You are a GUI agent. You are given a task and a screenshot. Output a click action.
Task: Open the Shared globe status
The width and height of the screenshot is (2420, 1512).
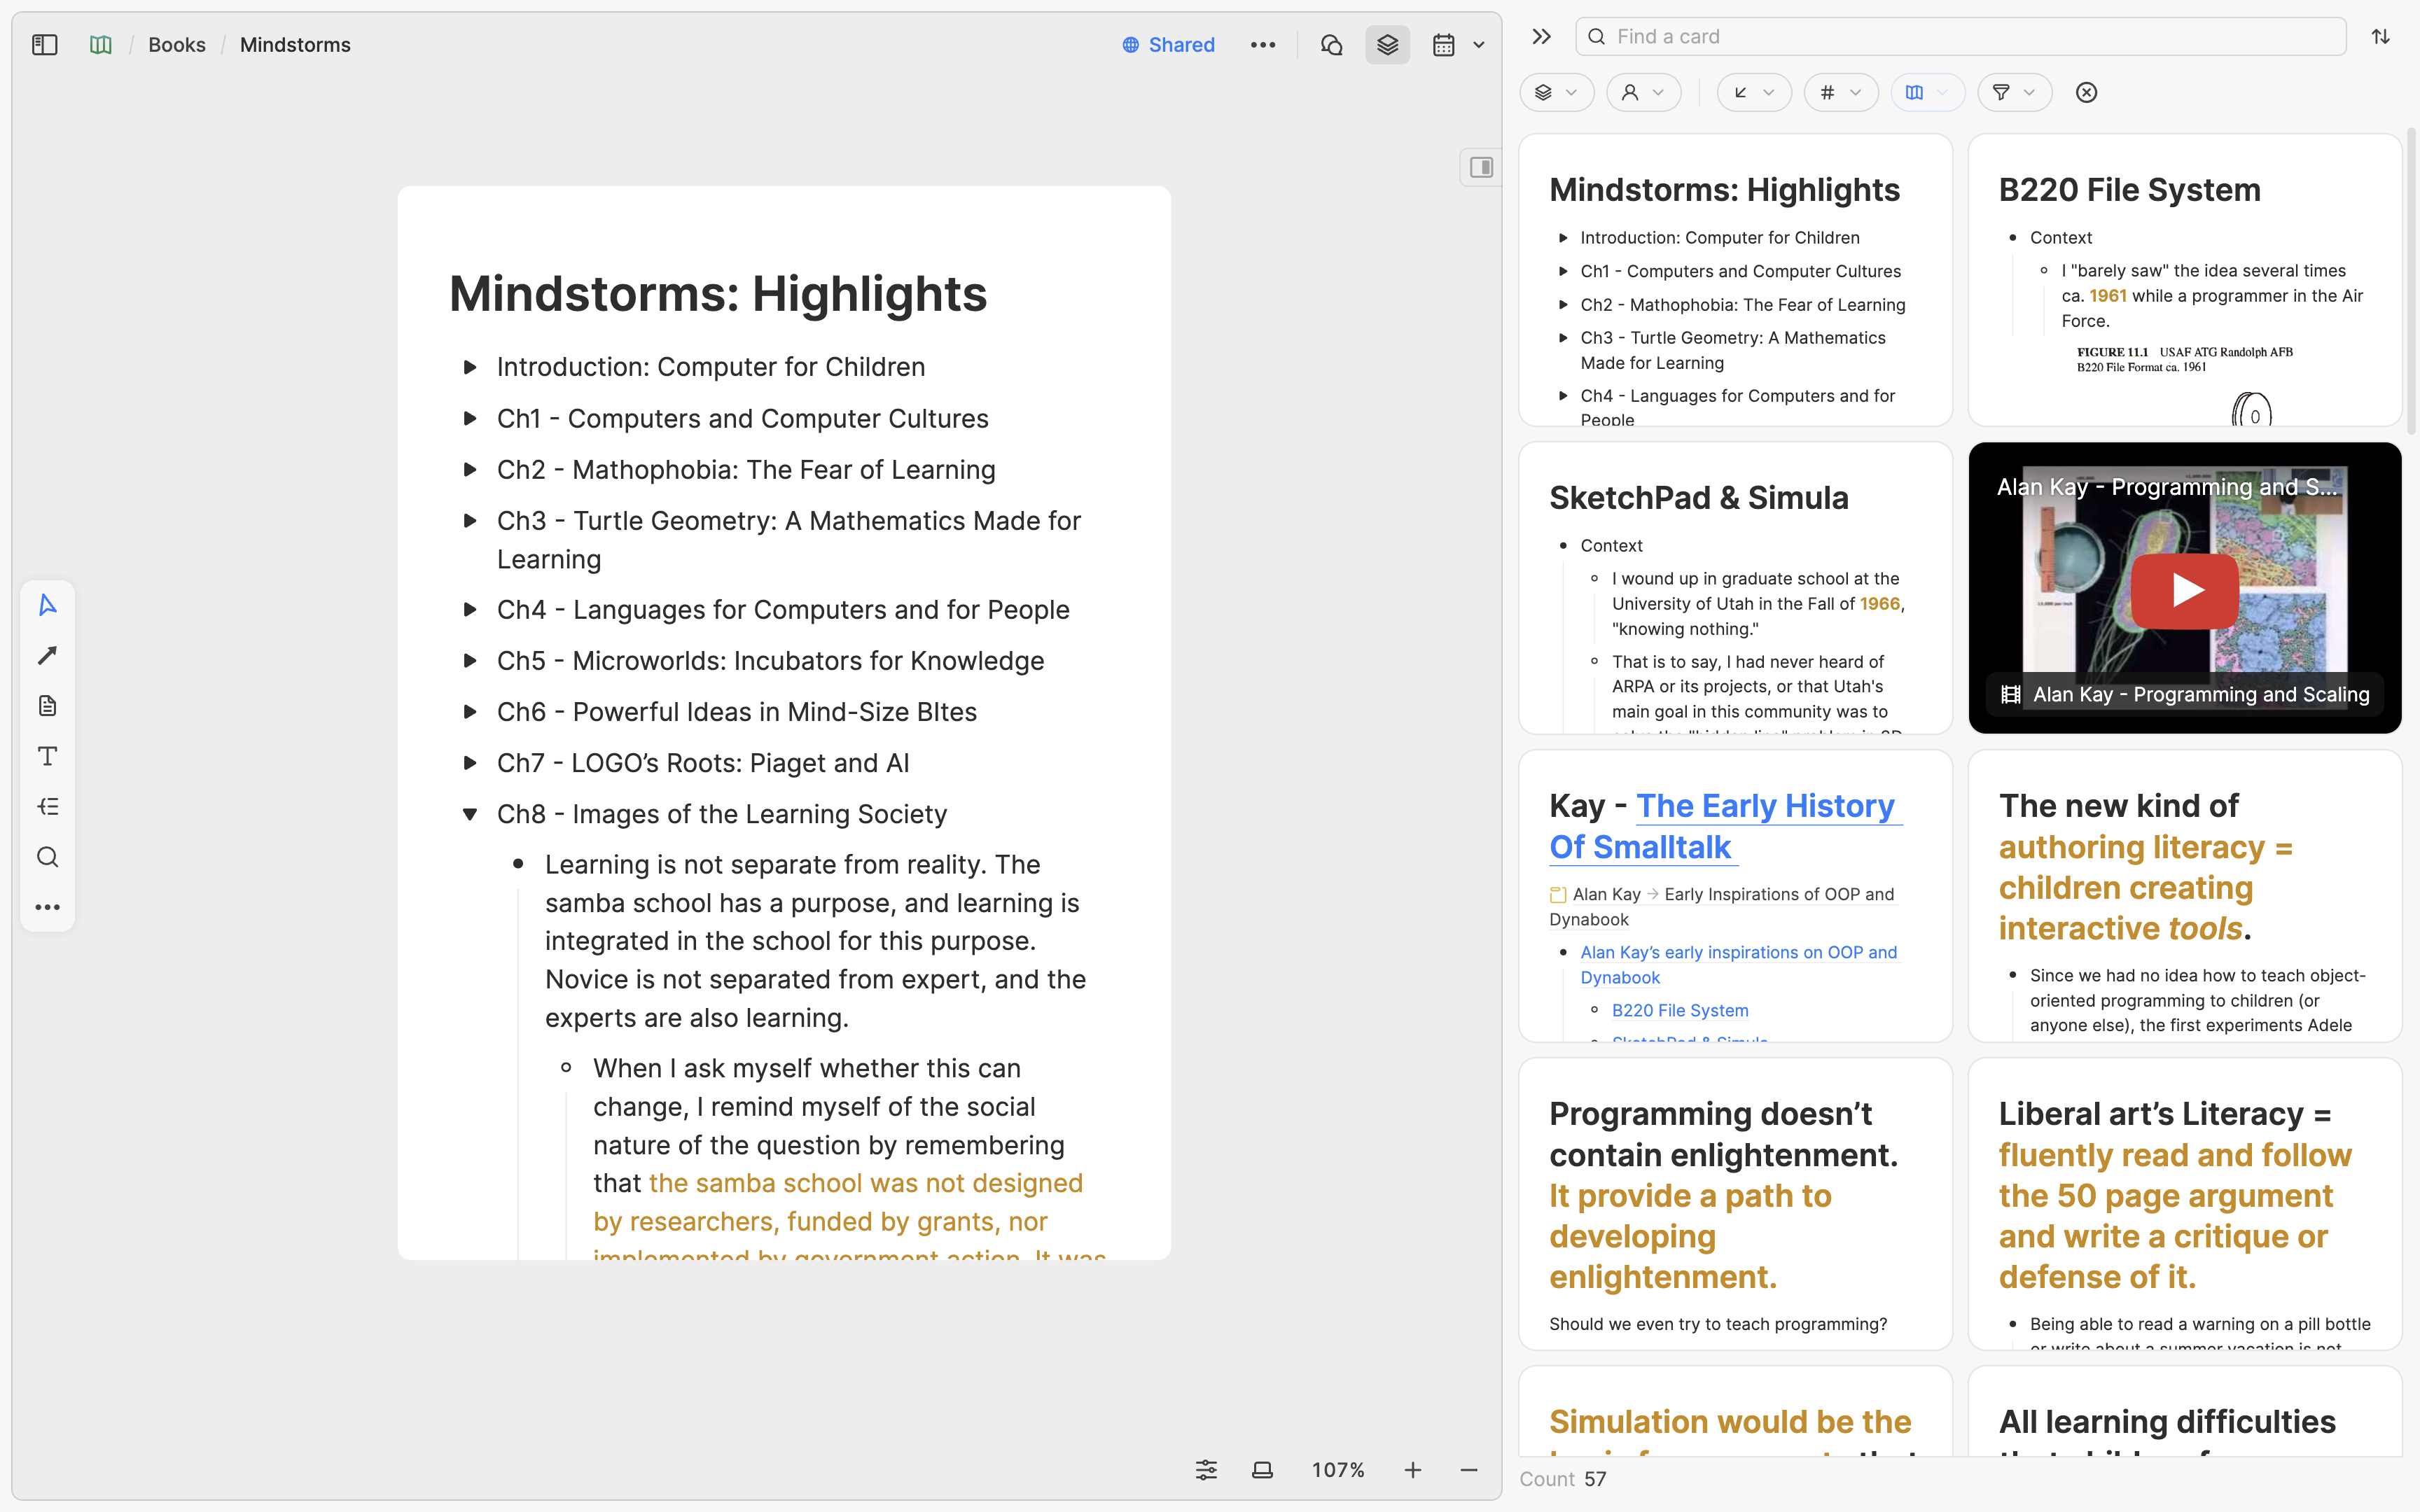coord(1168,45)
